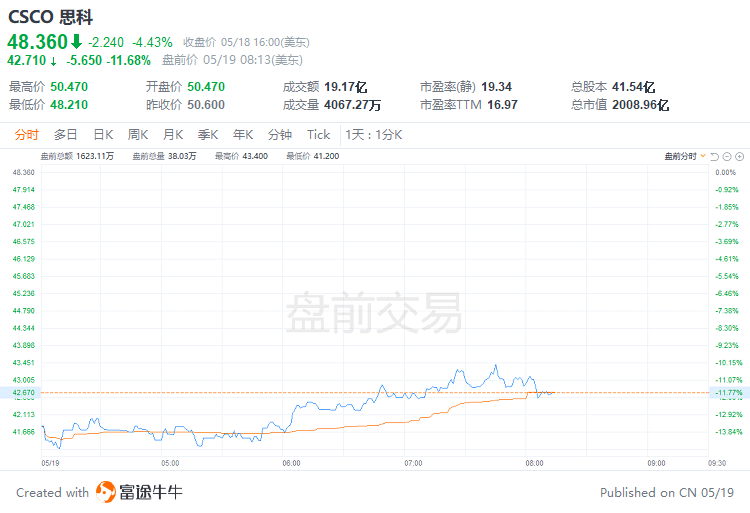Click the pre-market price 42.710
The width and height of the screenshot is (750, 513).
(x=26, y=60)
